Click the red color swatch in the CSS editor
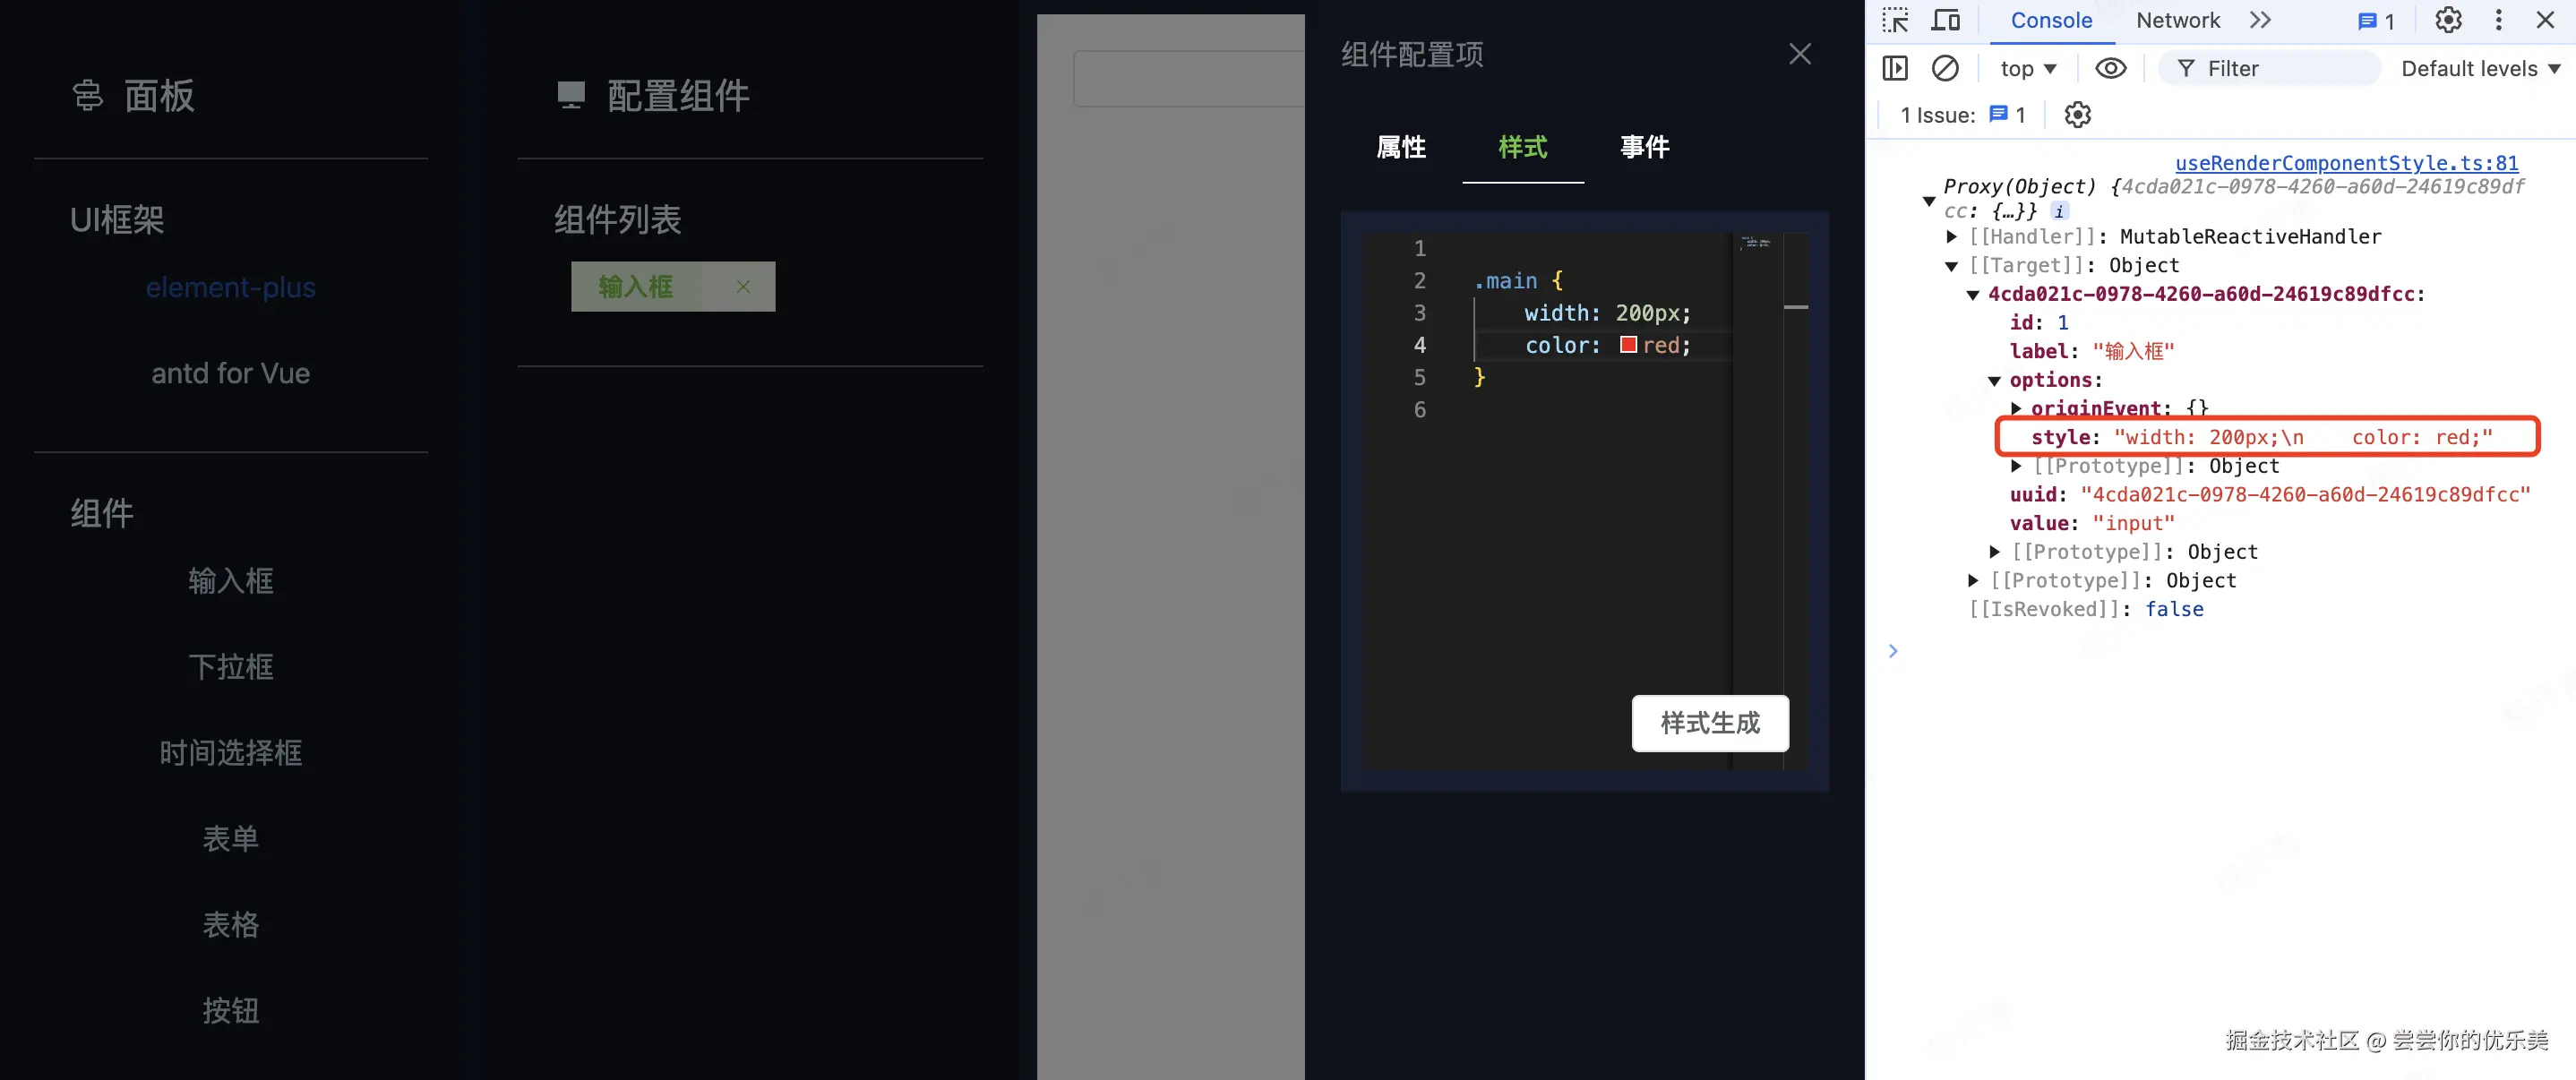Viewport: 2576px width, 1080px height. pos(1628,345)
